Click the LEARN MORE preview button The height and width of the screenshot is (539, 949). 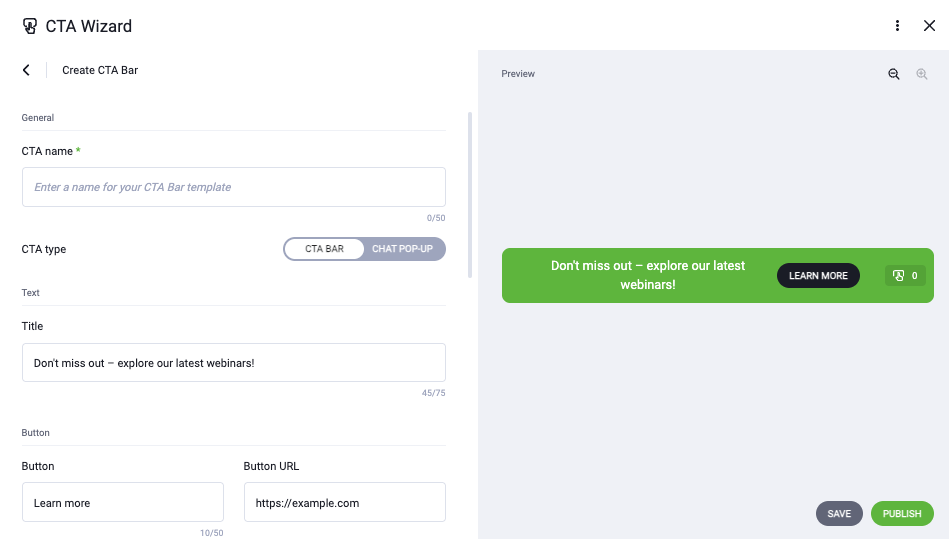pos(818,275)
